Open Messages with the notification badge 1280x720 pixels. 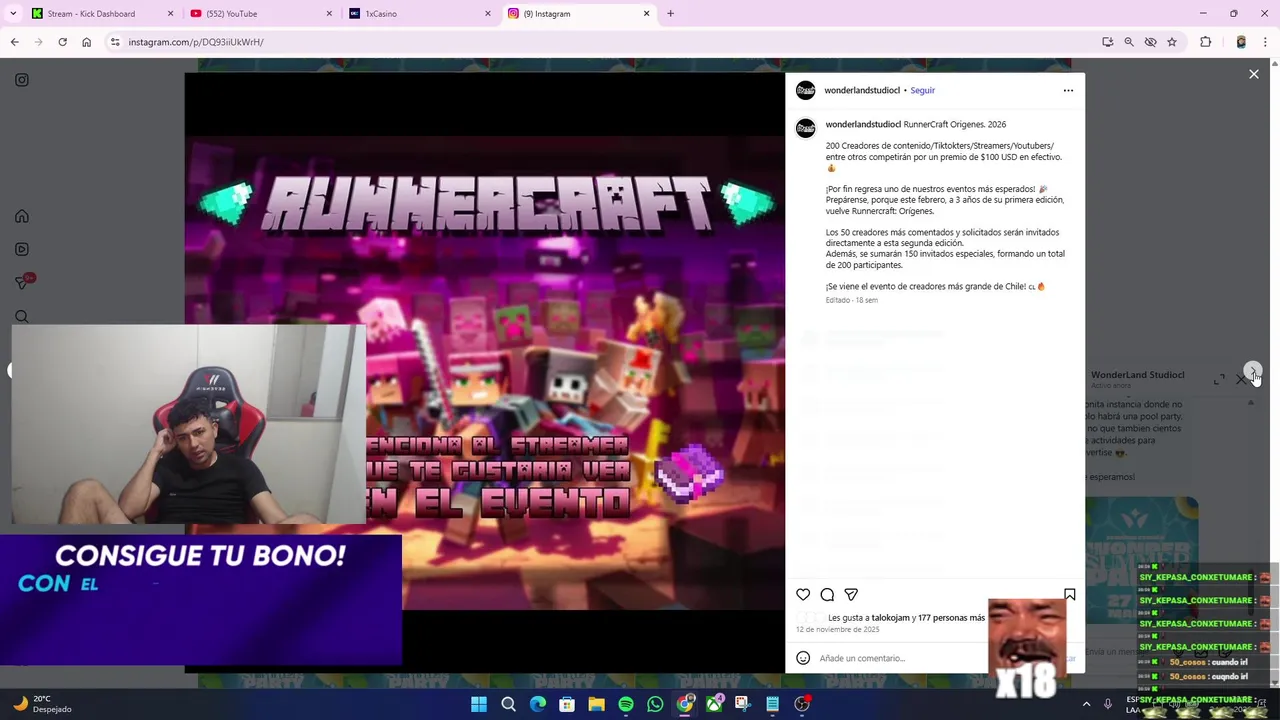pyautogui.click(x=23, y=282)
